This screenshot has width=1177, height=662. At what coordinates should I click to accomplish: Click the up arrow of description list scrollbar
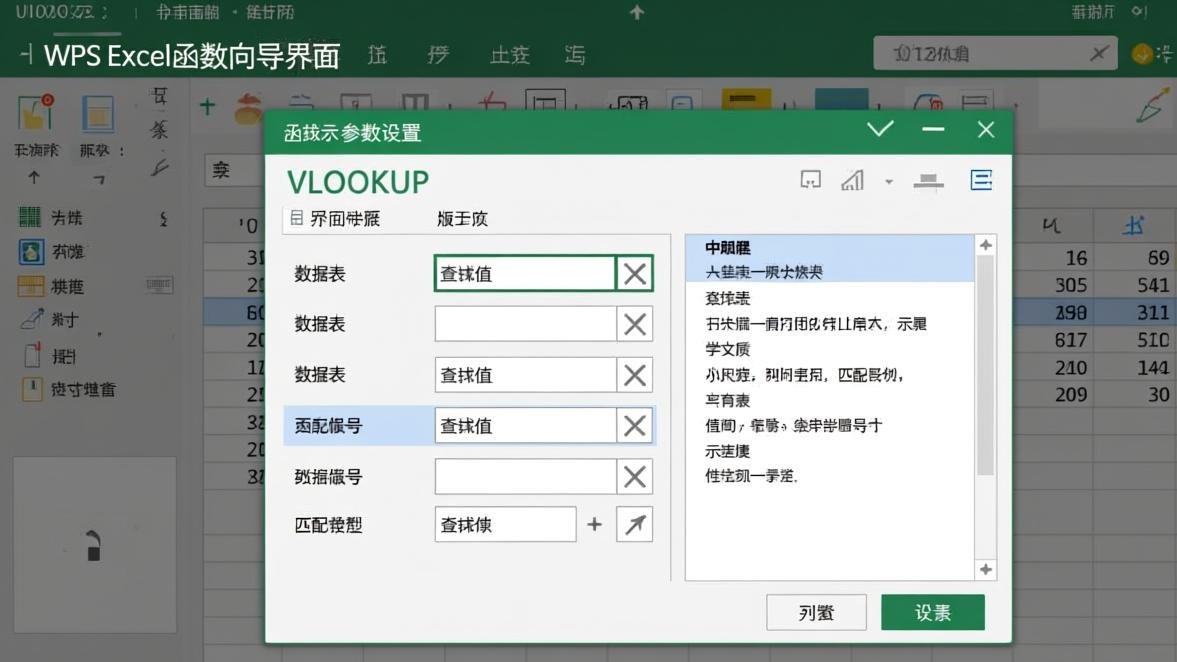click(x=986, y=245)
